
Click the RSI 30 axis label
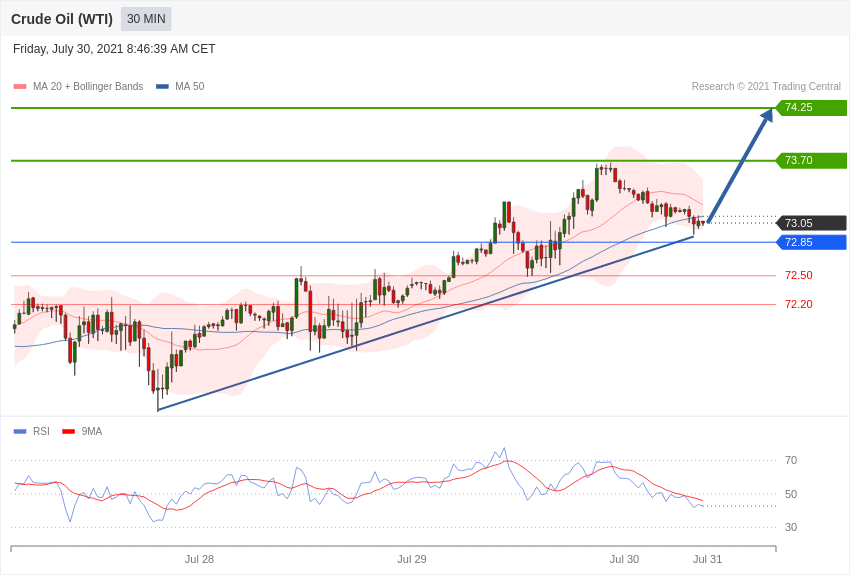pos(791,527)
